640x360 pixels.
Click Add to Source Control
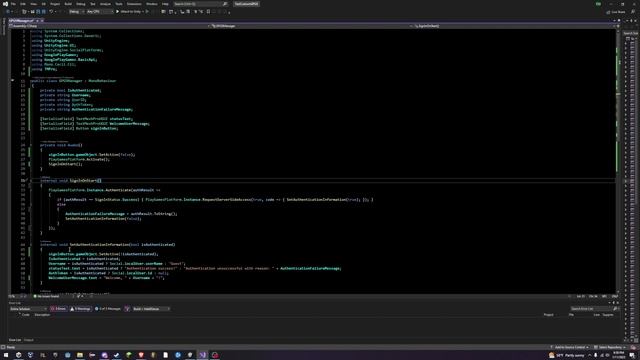tap(568, 347)
